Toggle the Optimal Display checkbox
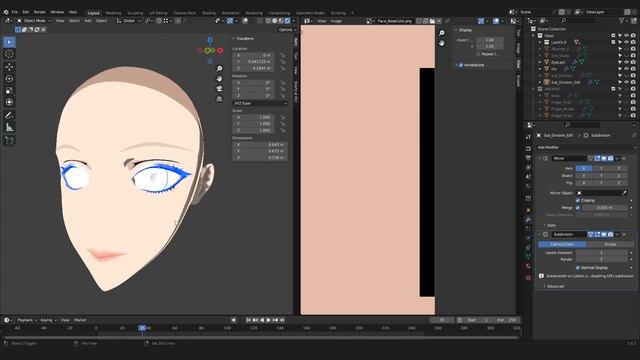 pos(578,268)
